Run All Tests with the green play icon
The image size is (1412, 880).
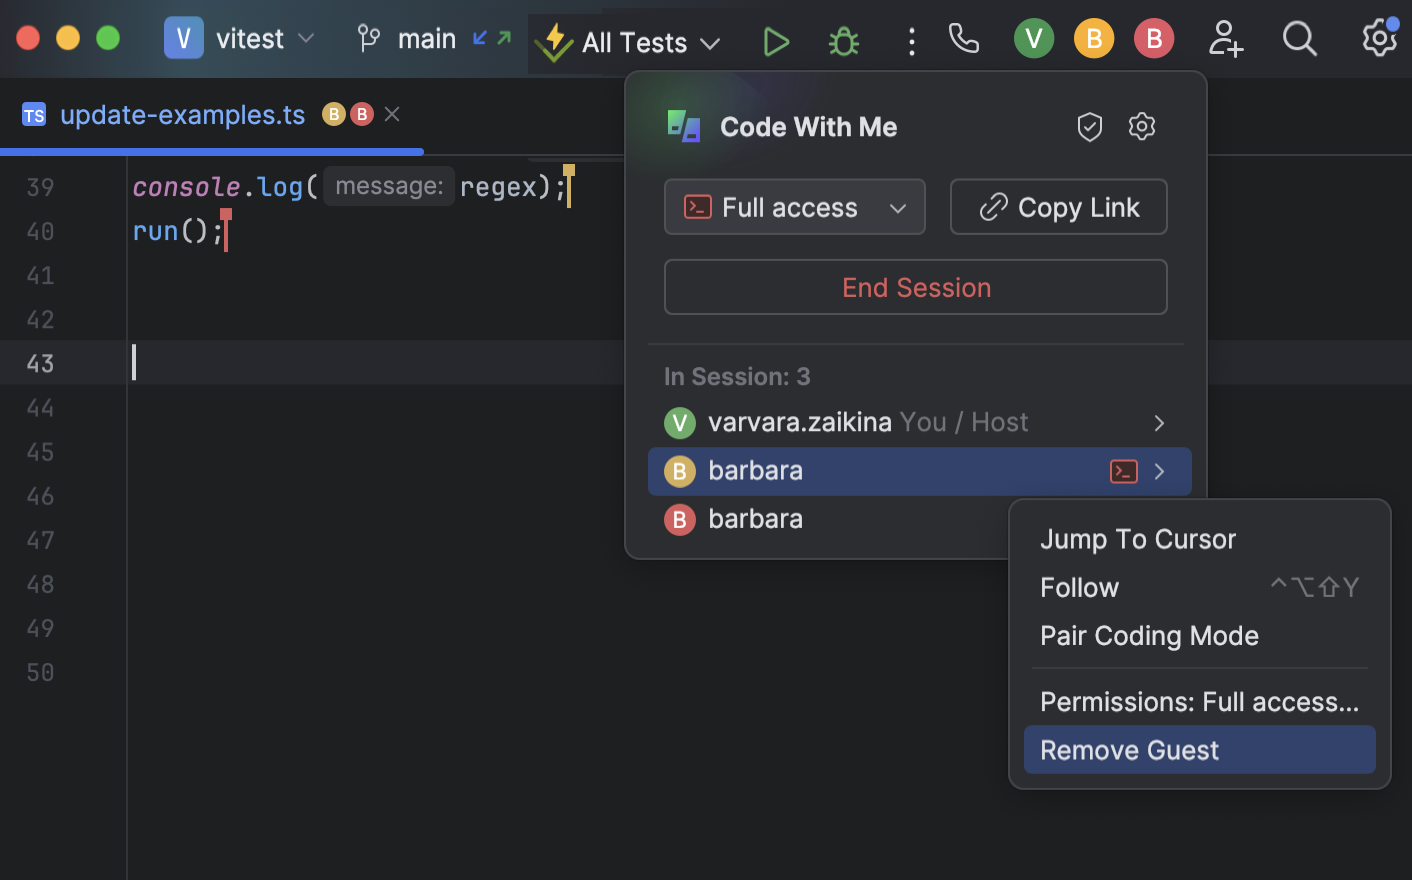pyautogui.click(x=776, y=40)
